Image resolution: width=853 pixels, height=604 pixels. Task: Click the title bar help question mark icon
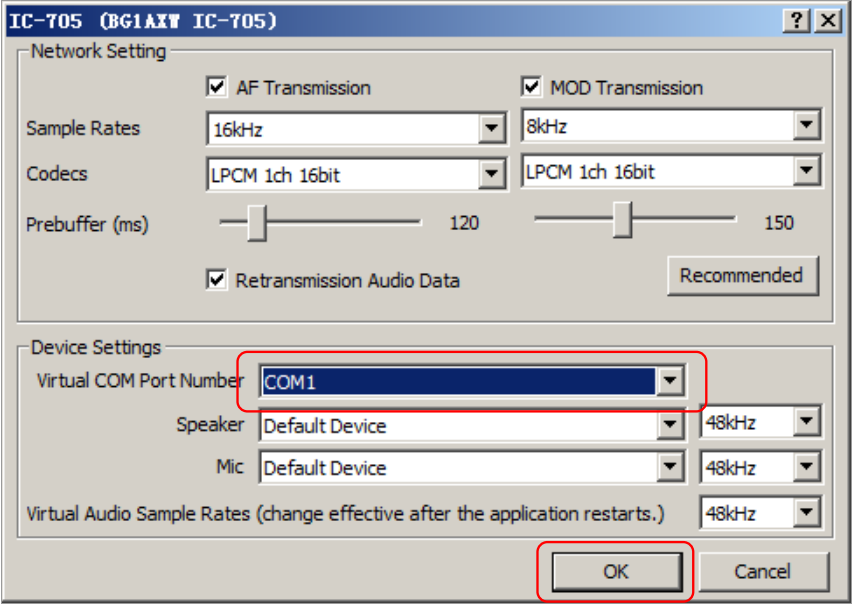tap(797, 21)
